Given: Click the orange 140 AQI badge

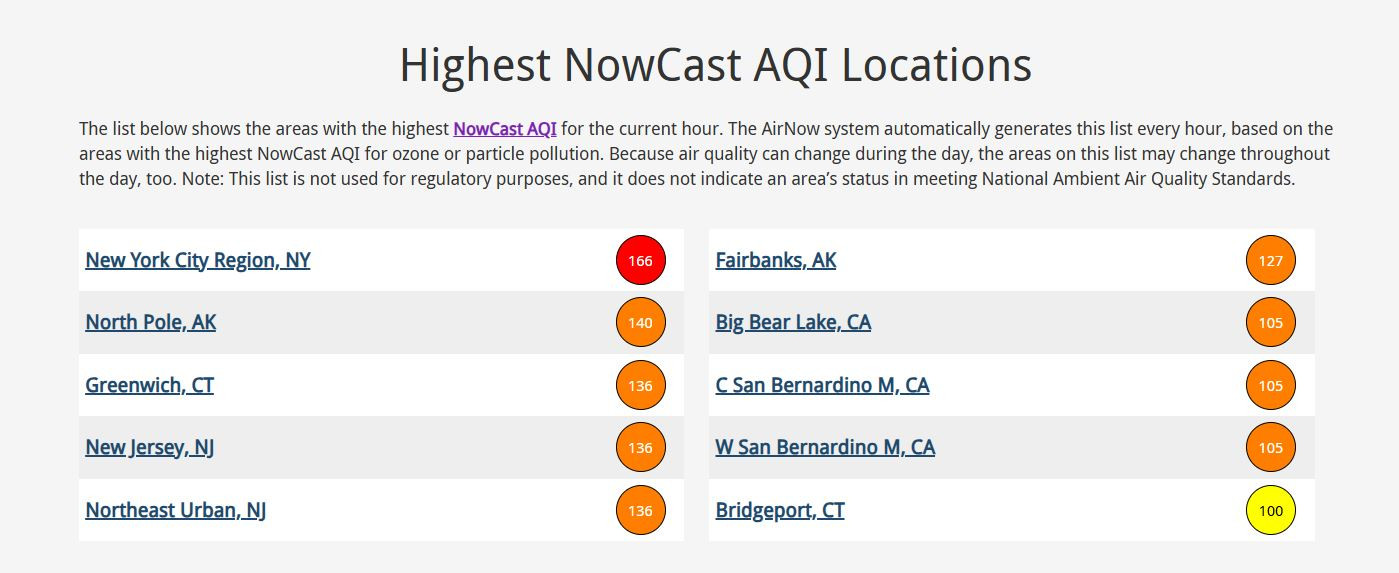Looking at the screenshot, I should pyautogui.click(x=640, y=323).
